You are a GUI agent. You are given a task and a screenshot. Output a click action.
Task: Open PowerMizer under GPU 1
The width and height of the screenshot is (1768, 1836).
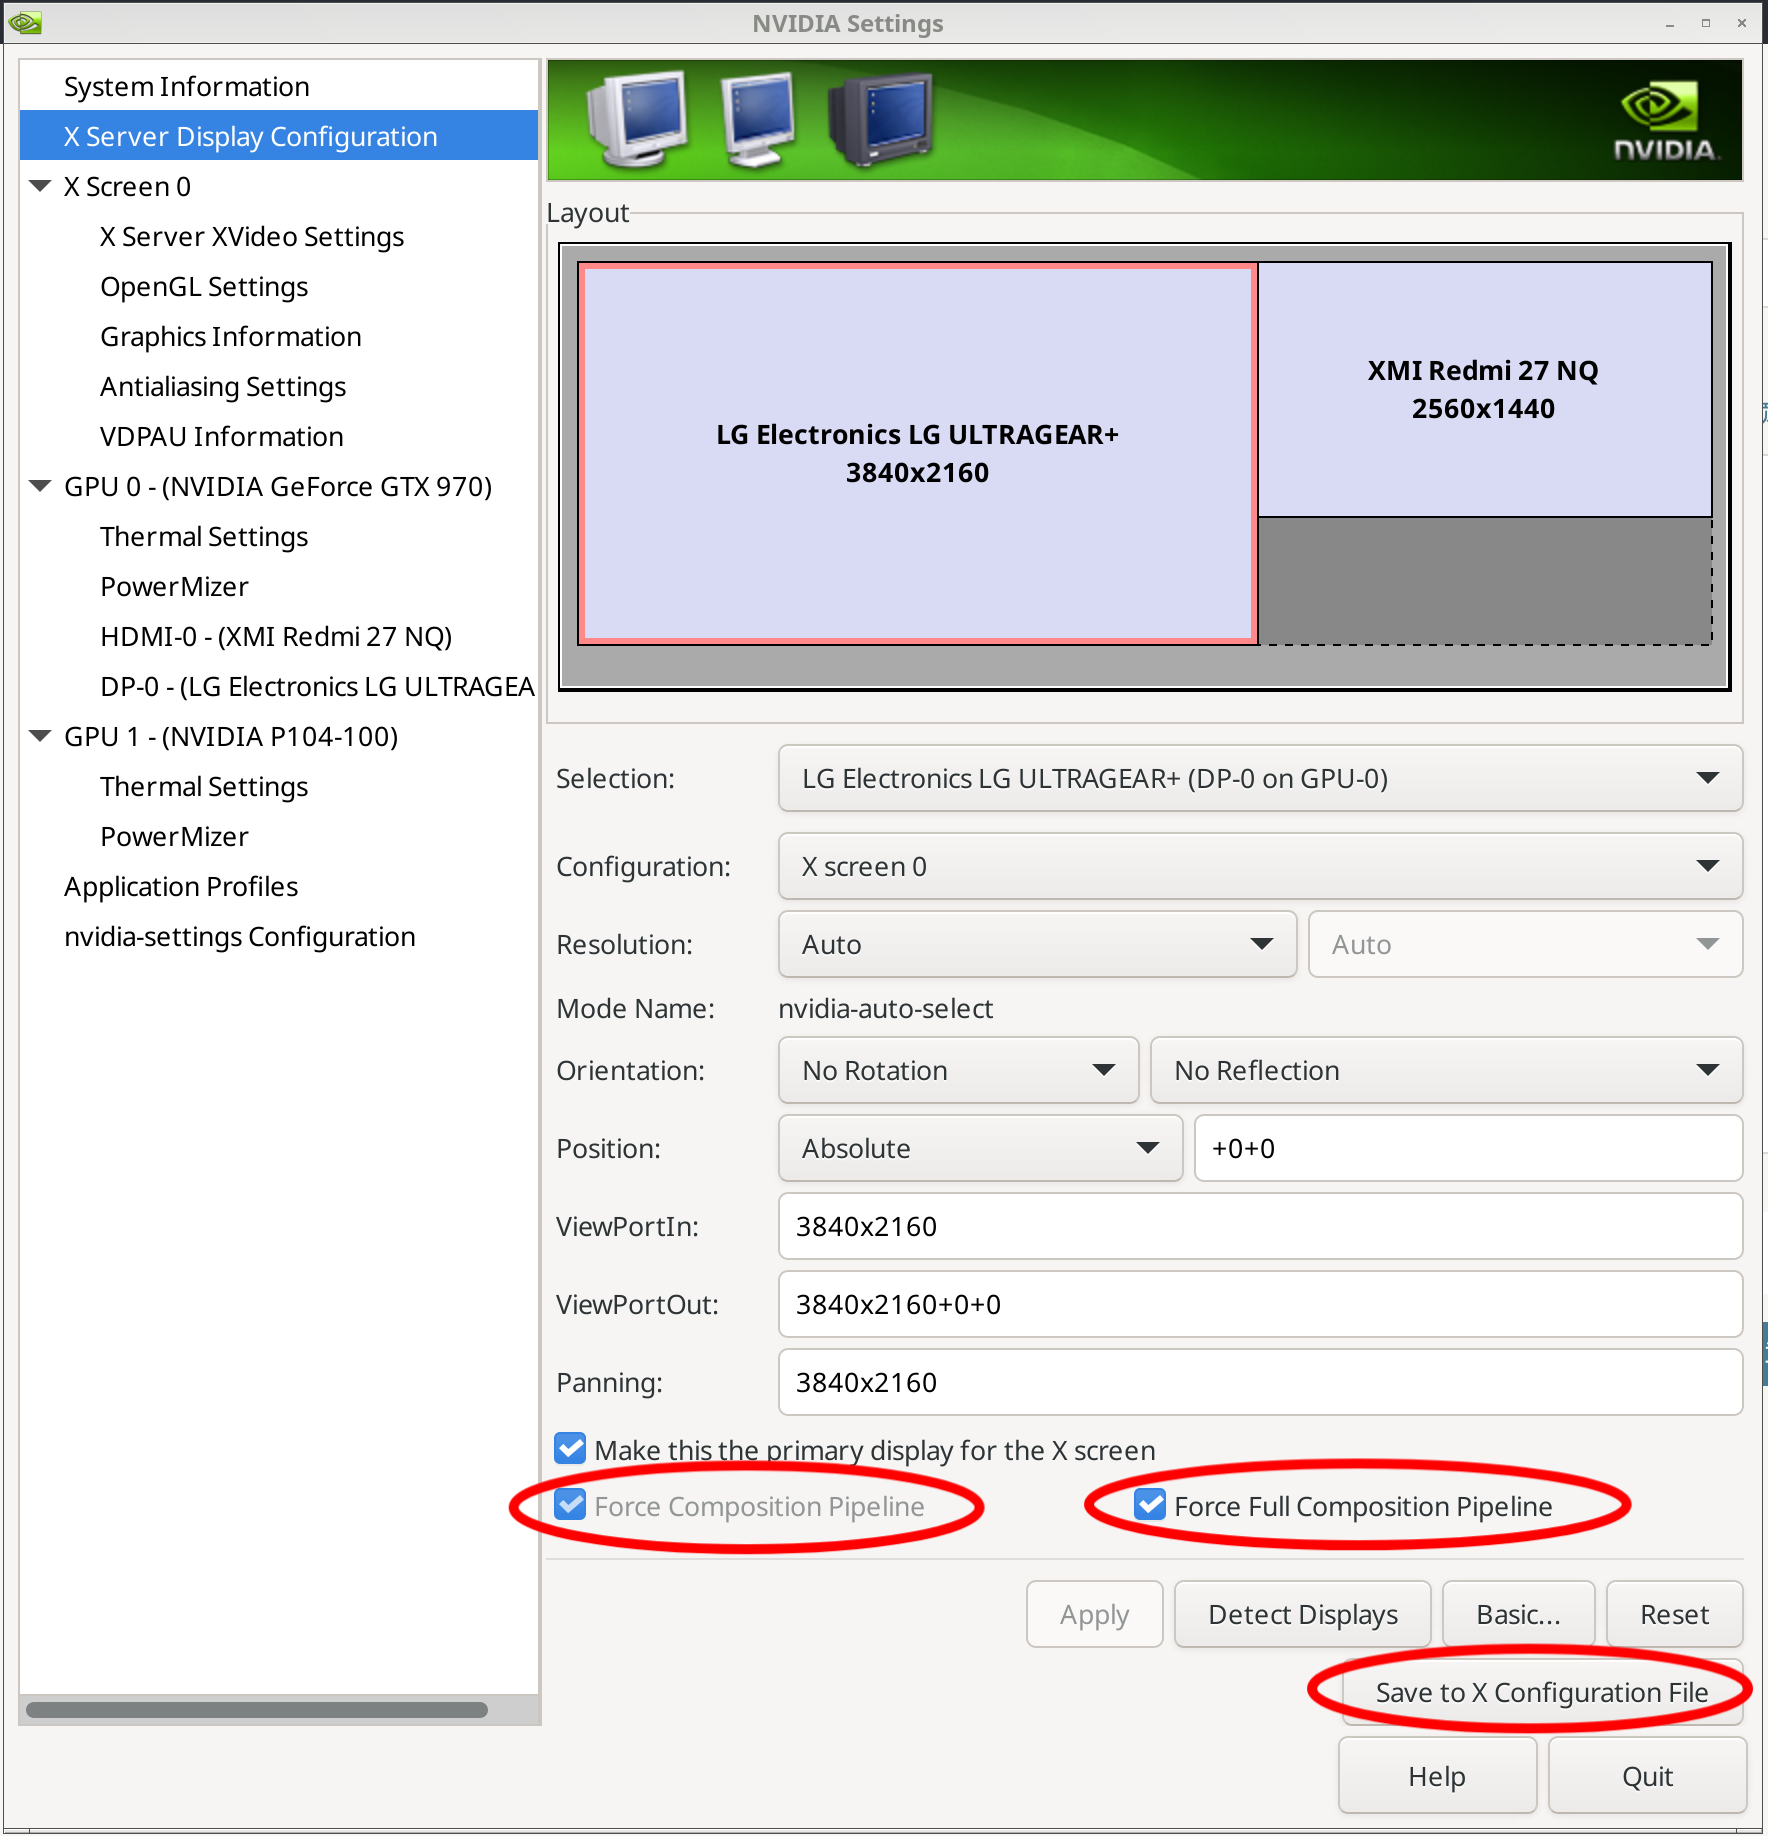point(174,836)
